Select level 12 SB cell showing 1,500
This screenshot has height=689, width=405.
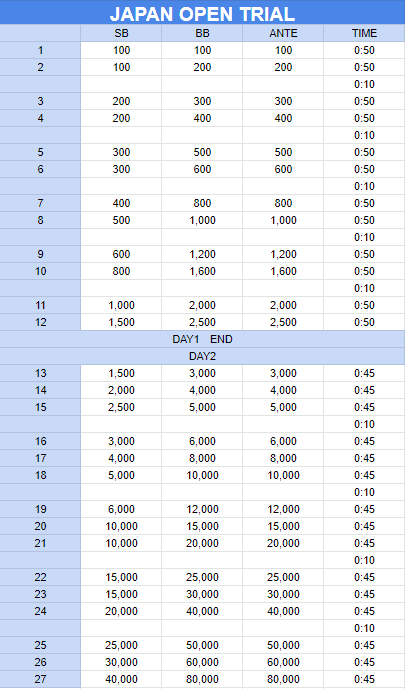tap(121, 322)
